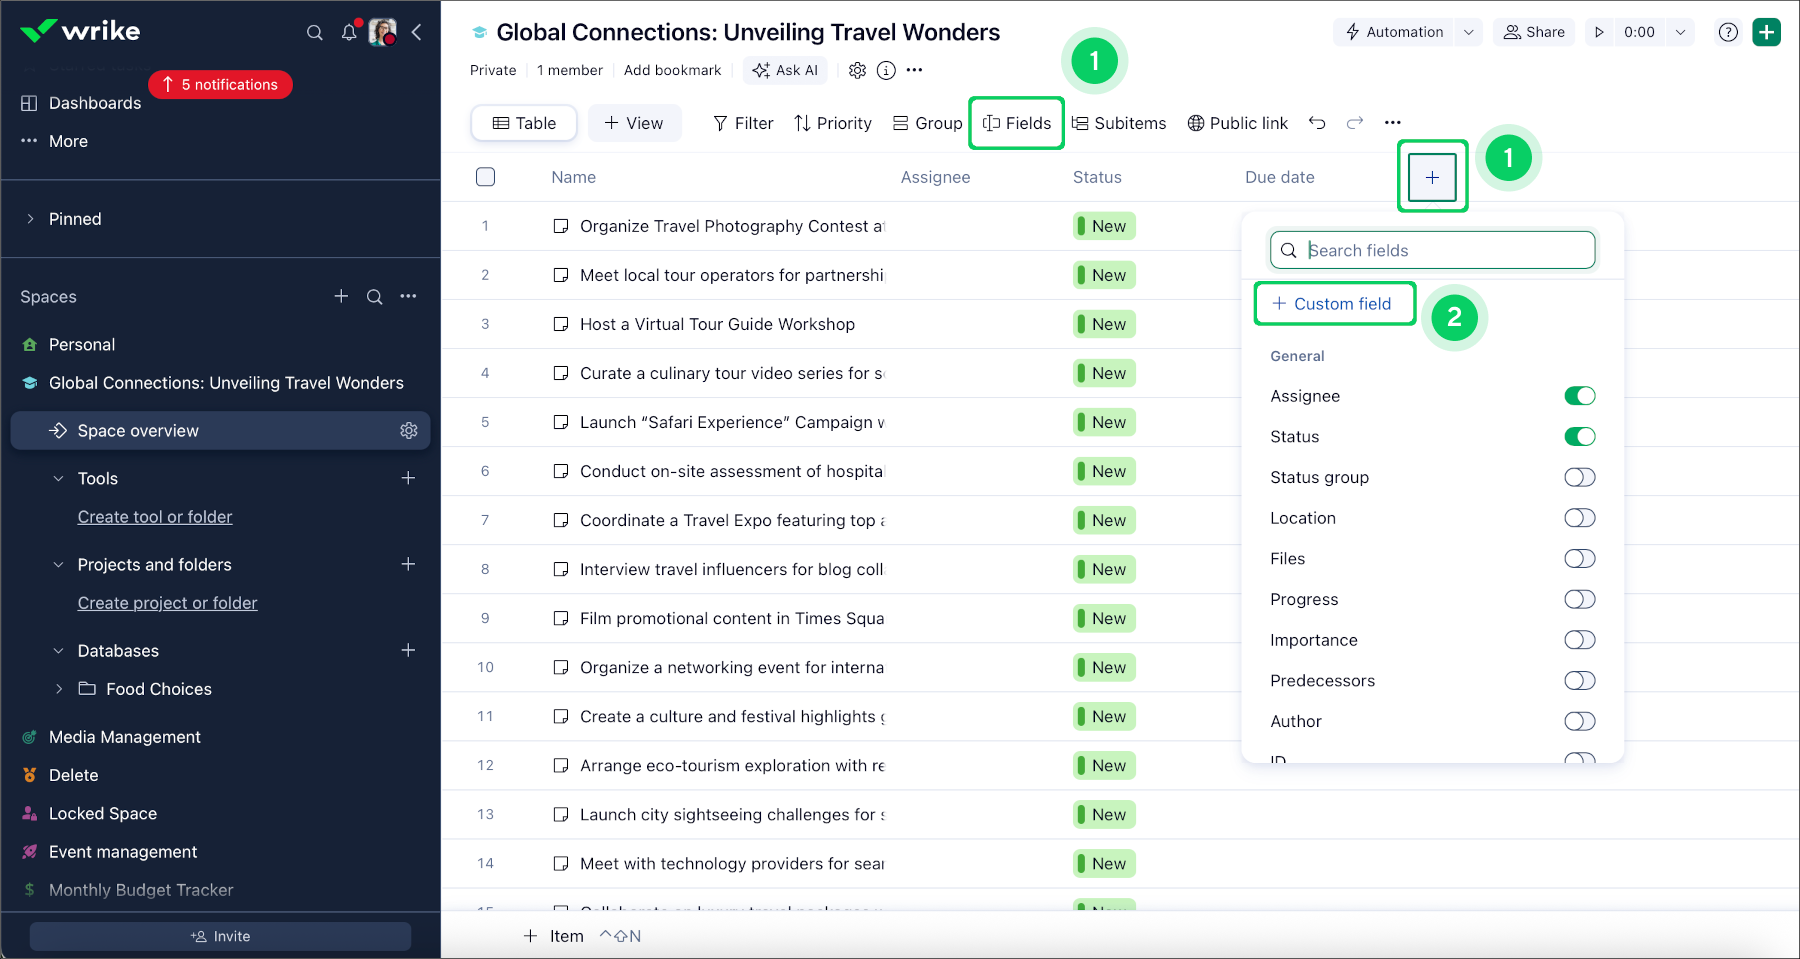Open space settings gear next to Ask AI
1800x959 pixels.
pos(857,70)
